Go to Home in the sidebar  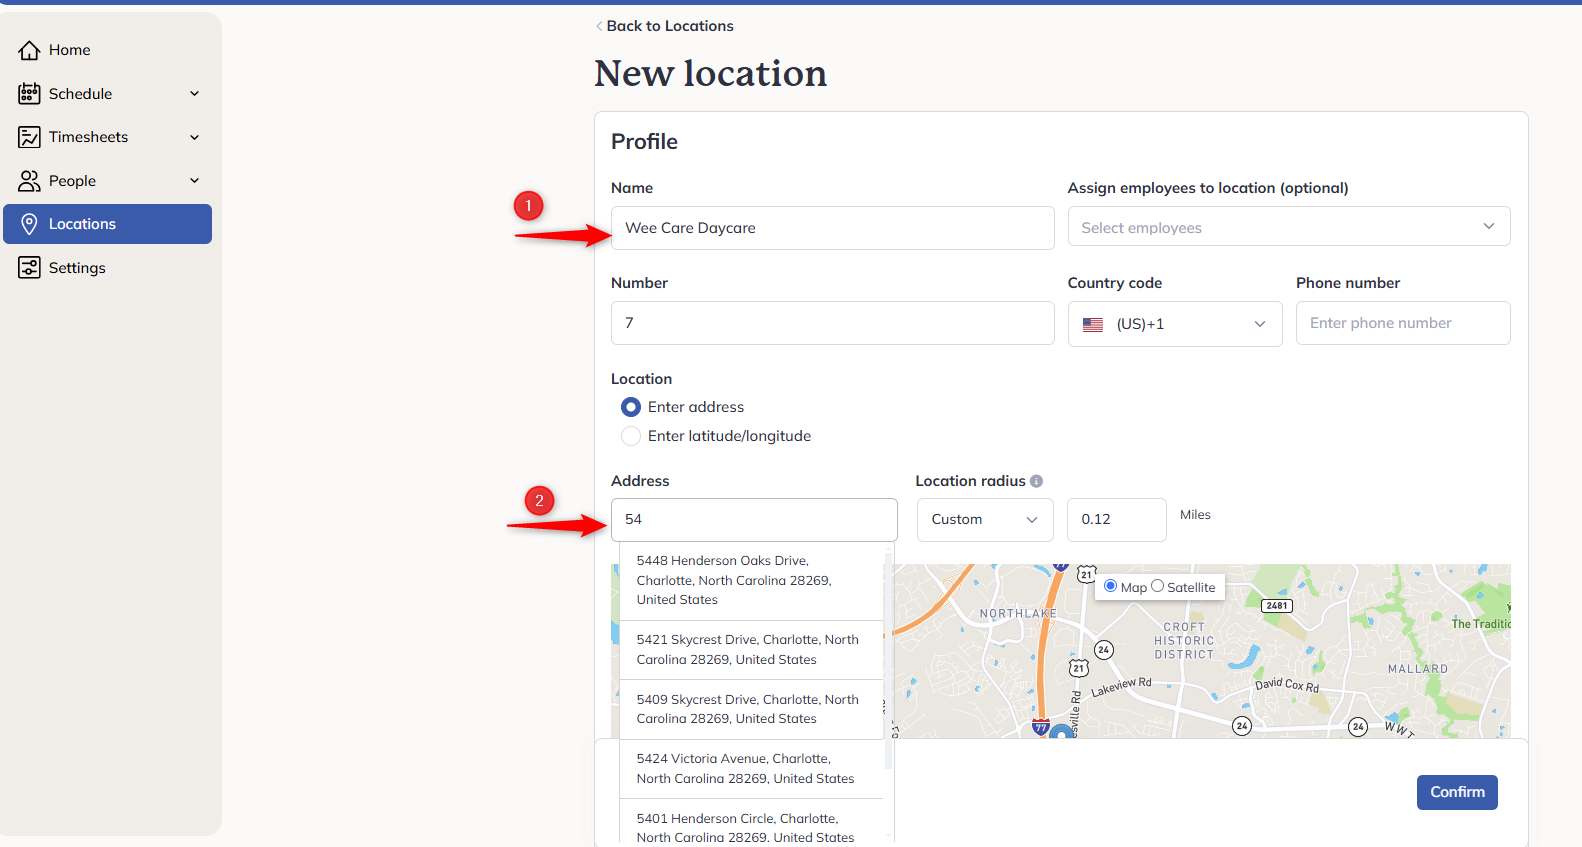click(x=108, y=50)
